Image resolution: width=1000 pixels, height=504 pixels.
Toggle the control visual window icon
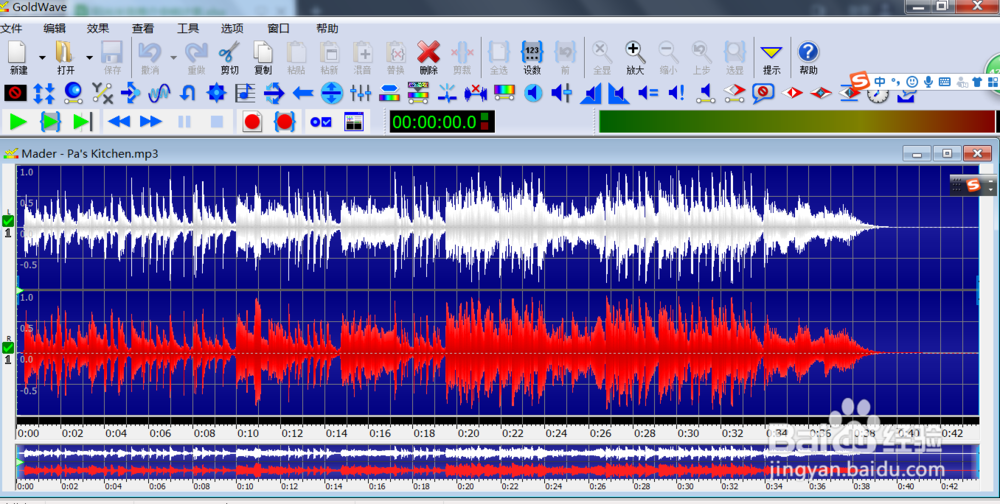pyautogui.click(x=353, y=122)
